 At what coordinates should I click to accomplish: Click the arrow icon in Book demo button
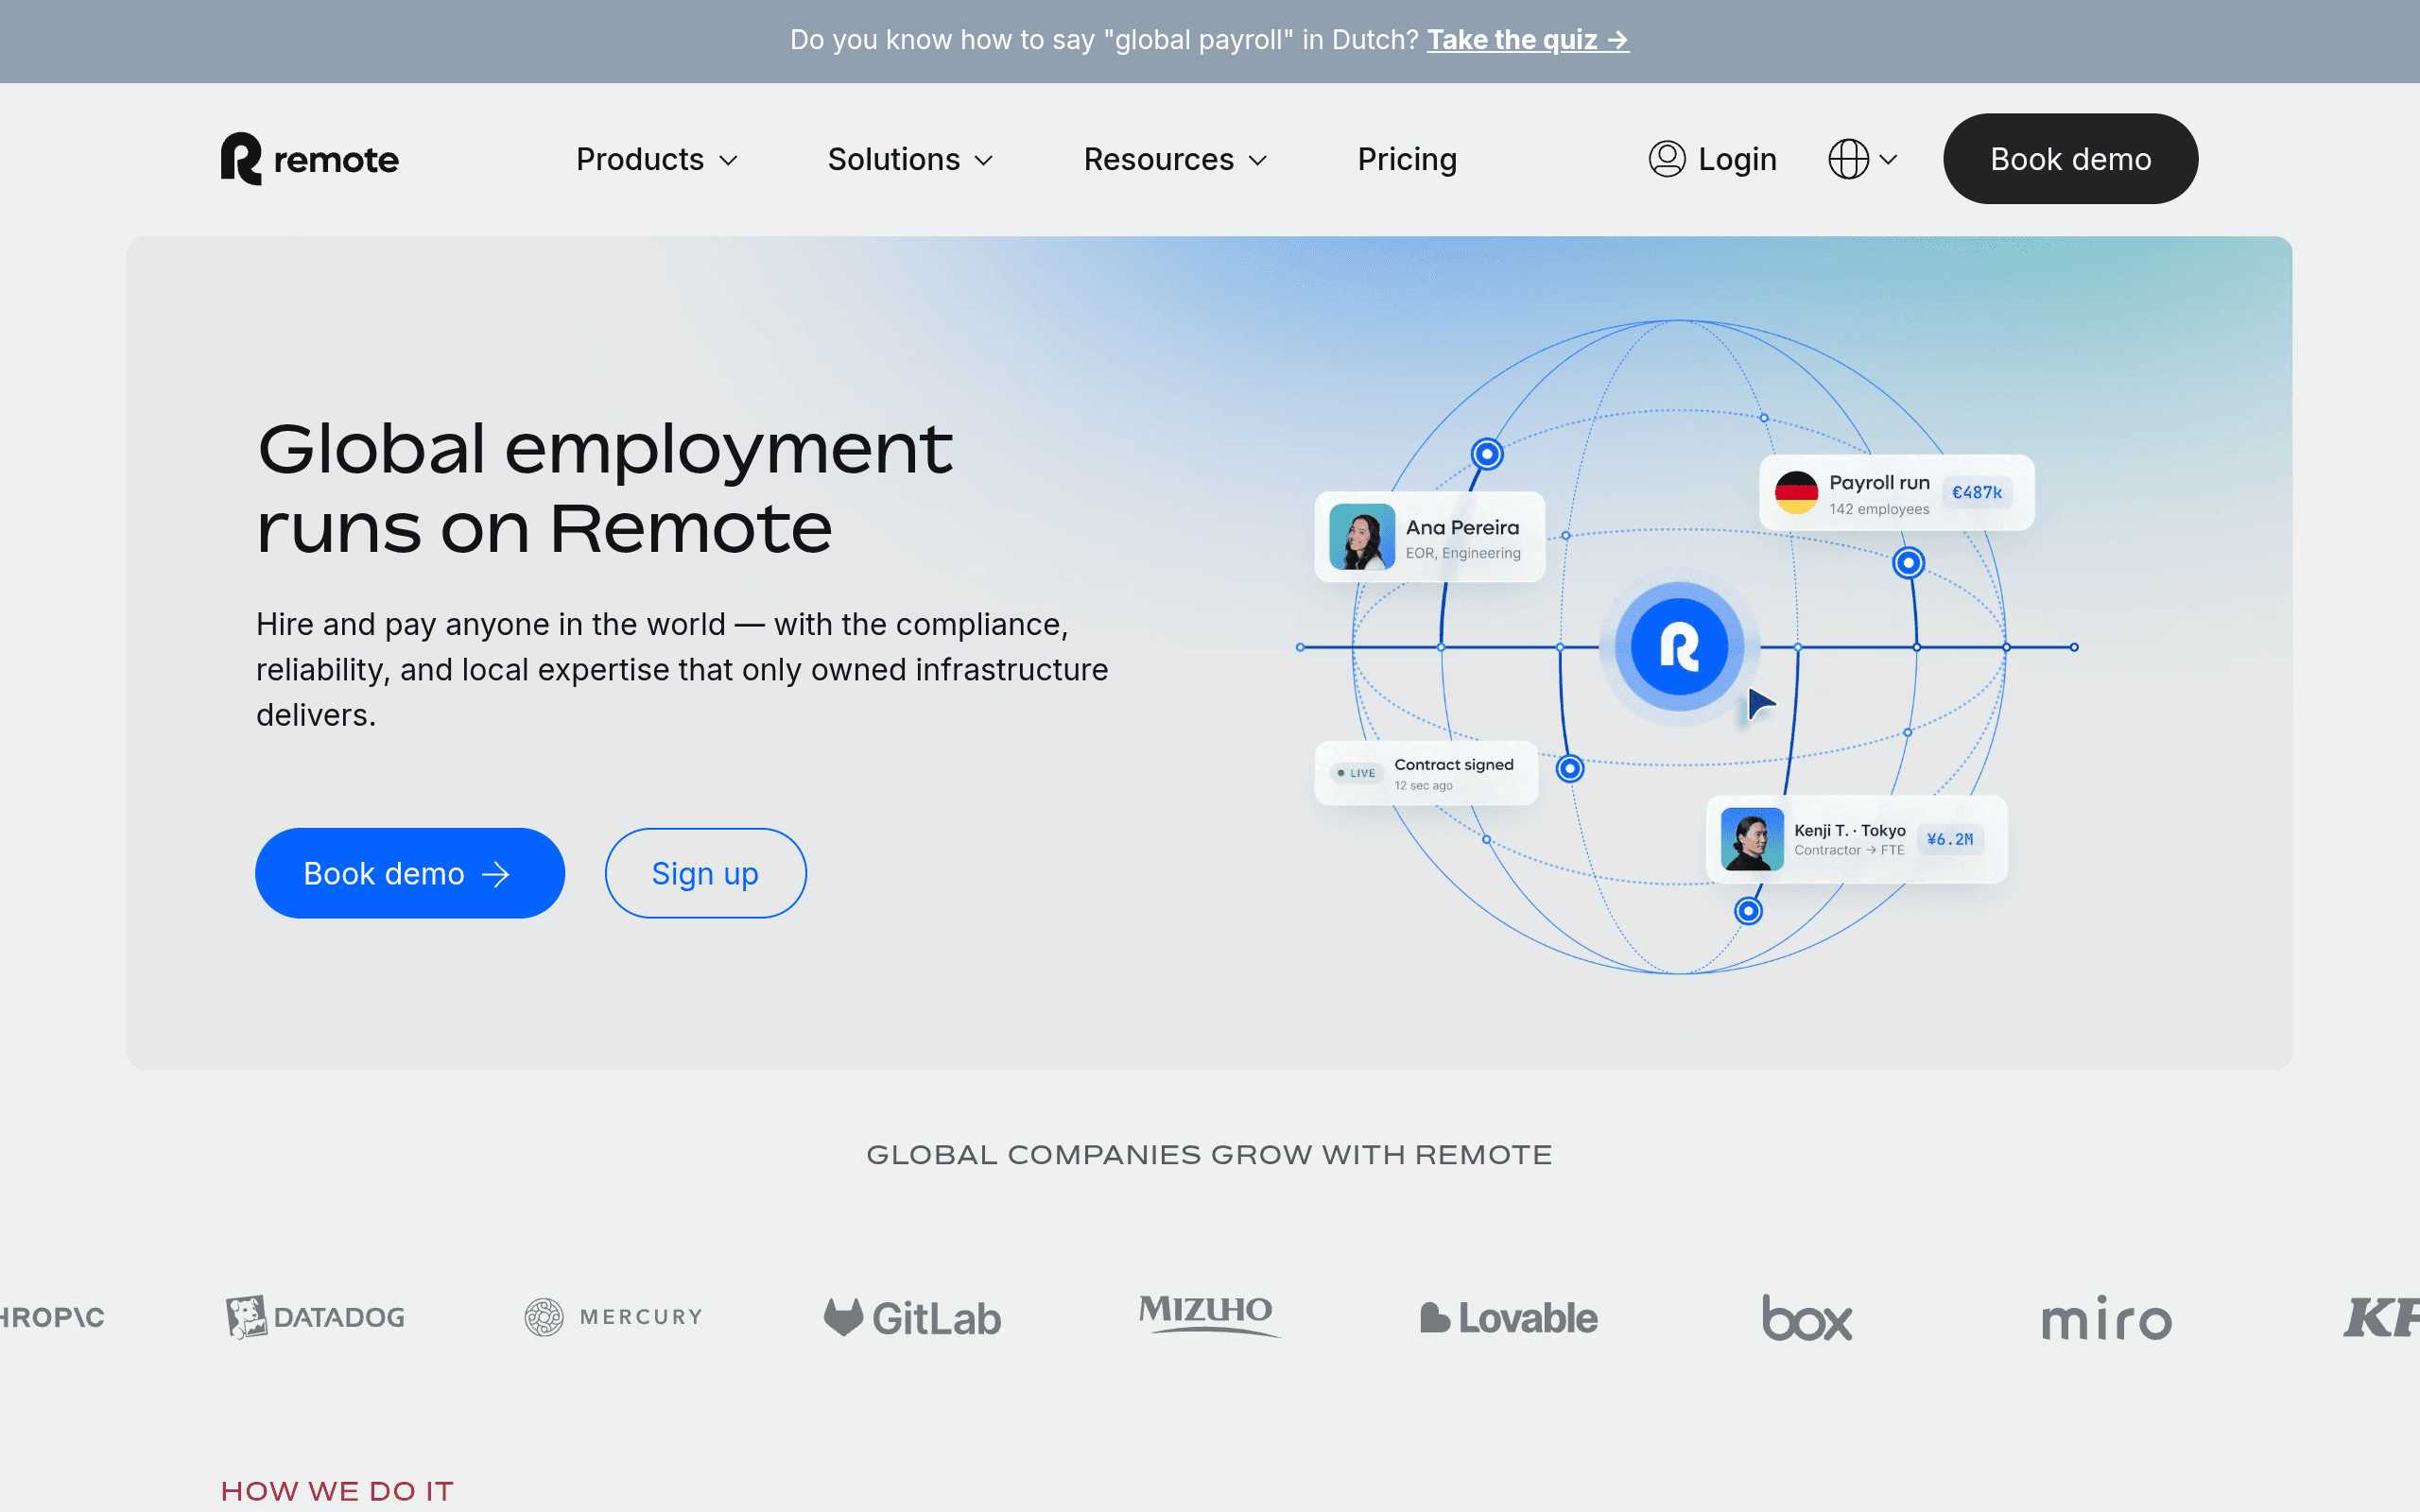(x=496, y=875)
